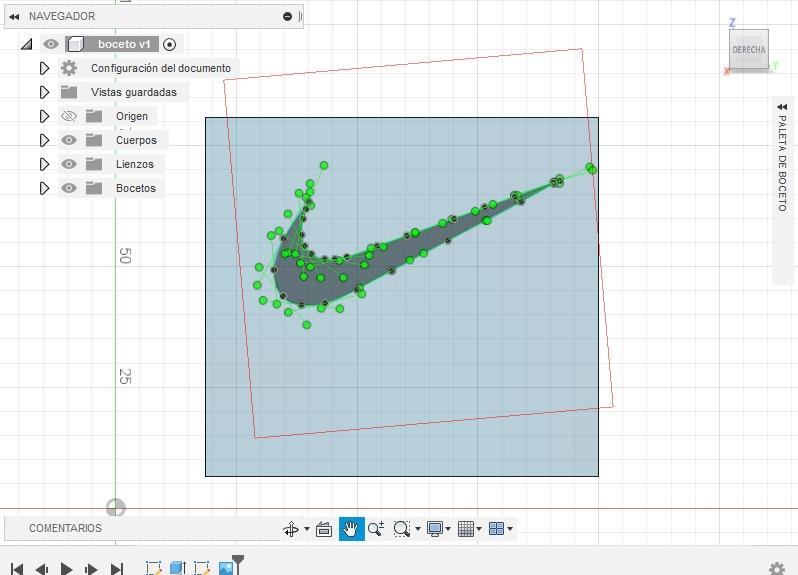Click the Vistas guardadas folder icon

coord(69,92)
